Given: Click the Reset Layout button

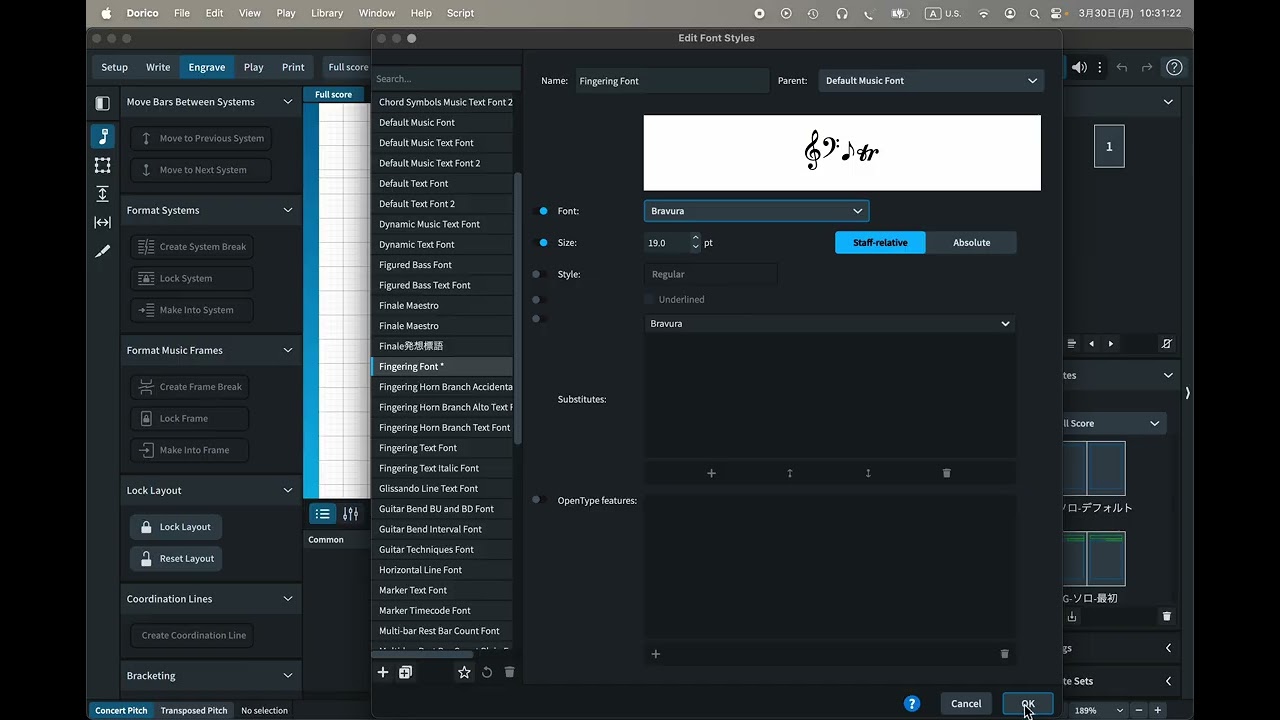Looking at the screenshot, I should point(176,559).
